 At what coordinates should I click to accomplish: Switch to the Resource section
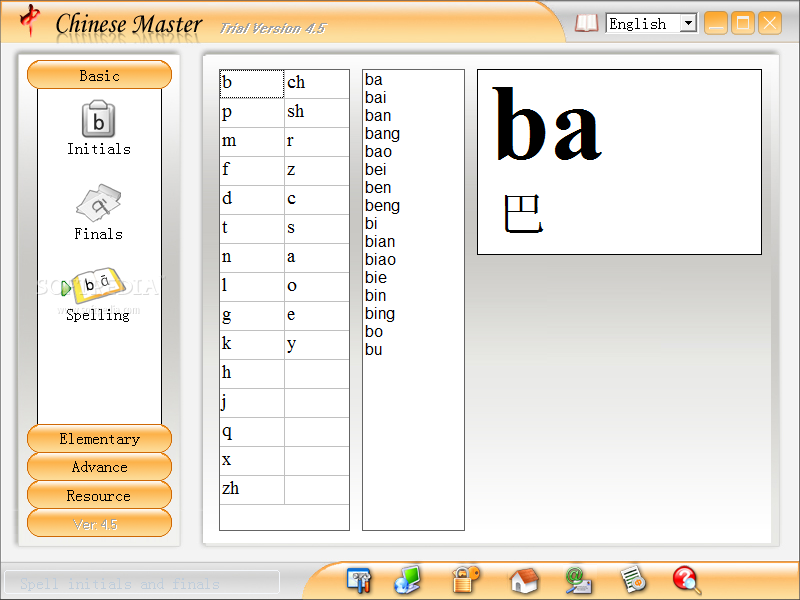tap(99, 495)
